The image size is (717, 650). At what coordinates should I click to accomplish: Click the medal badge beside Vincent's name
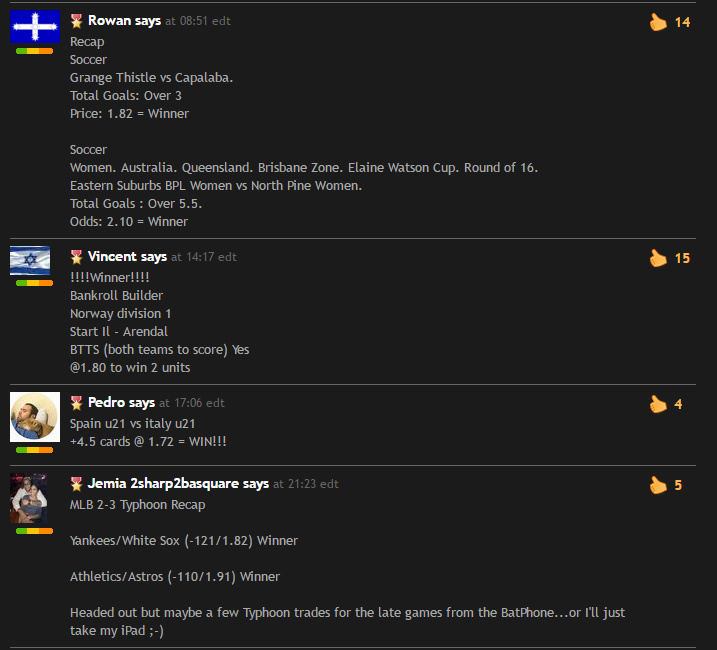[x=76, y=257]
